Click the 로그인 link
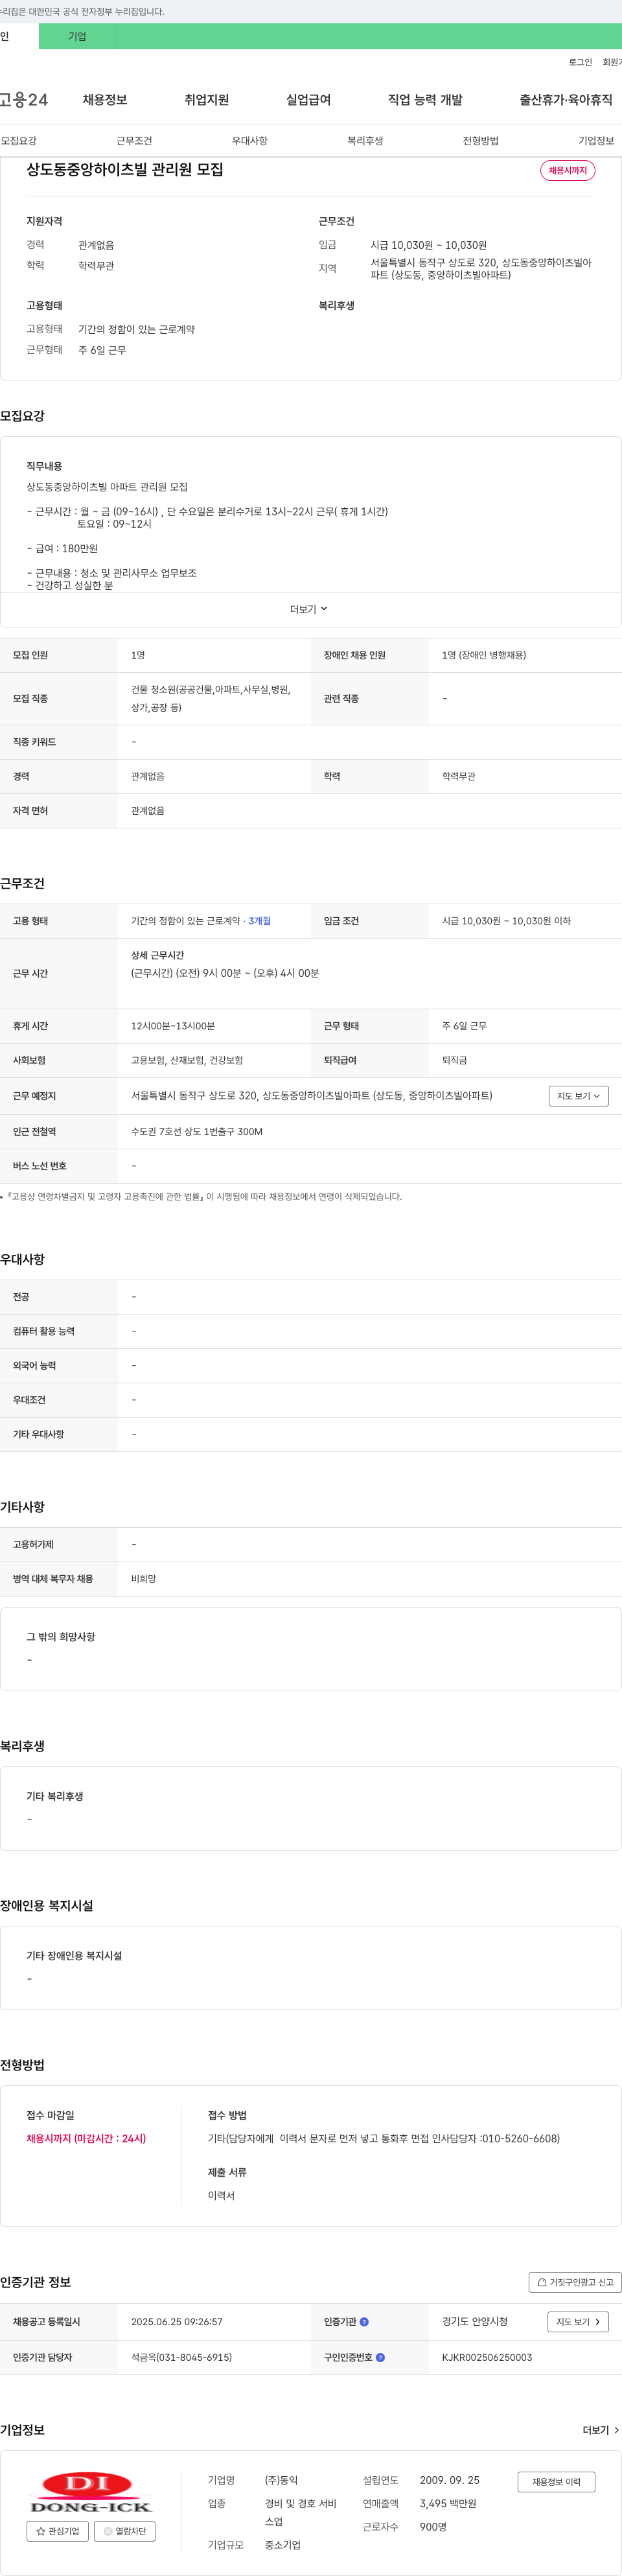Screen dimensions: 622x2576 point(580,62)
